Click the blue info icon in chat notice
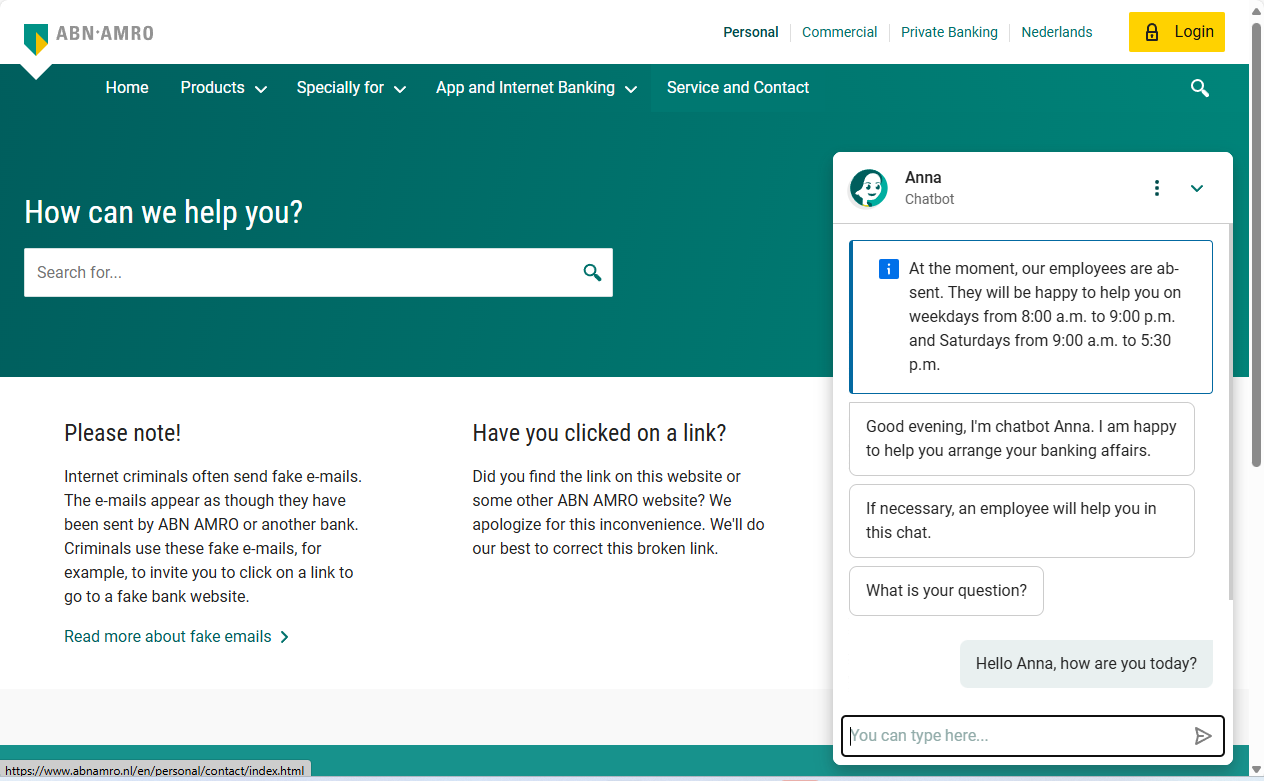 888,269
